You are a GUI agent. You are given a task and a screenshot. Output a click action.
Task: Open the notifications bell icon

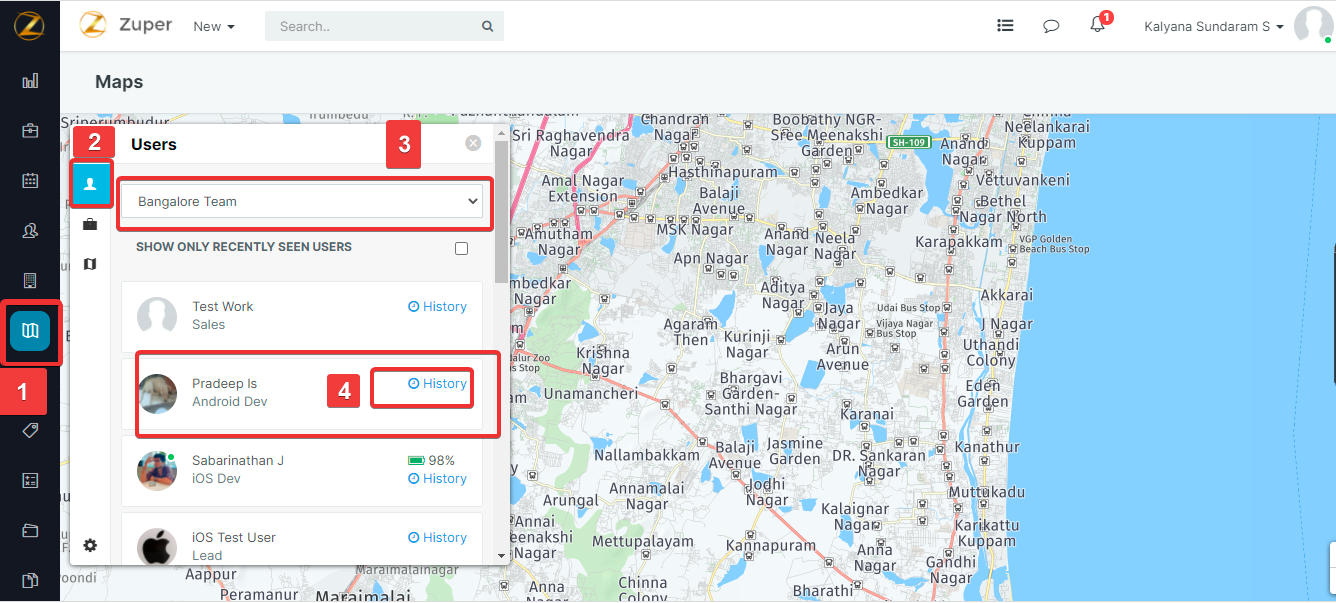click(1097, 27)
